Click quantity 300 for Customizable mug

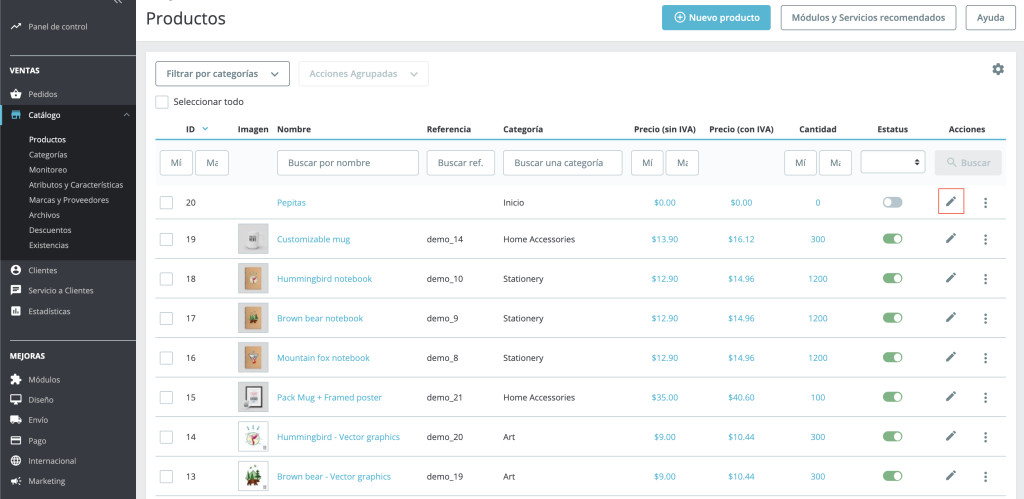pyautogui.click(x=818, y=239)
